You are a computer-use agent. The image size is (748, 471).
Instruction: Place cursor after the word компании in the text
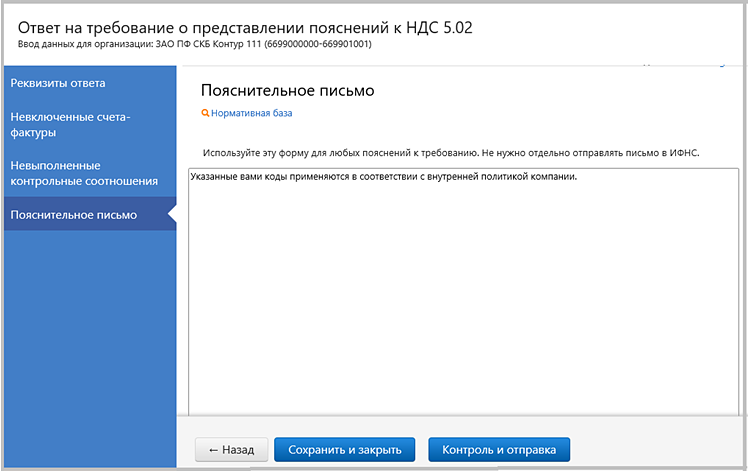tap(578, 177)
